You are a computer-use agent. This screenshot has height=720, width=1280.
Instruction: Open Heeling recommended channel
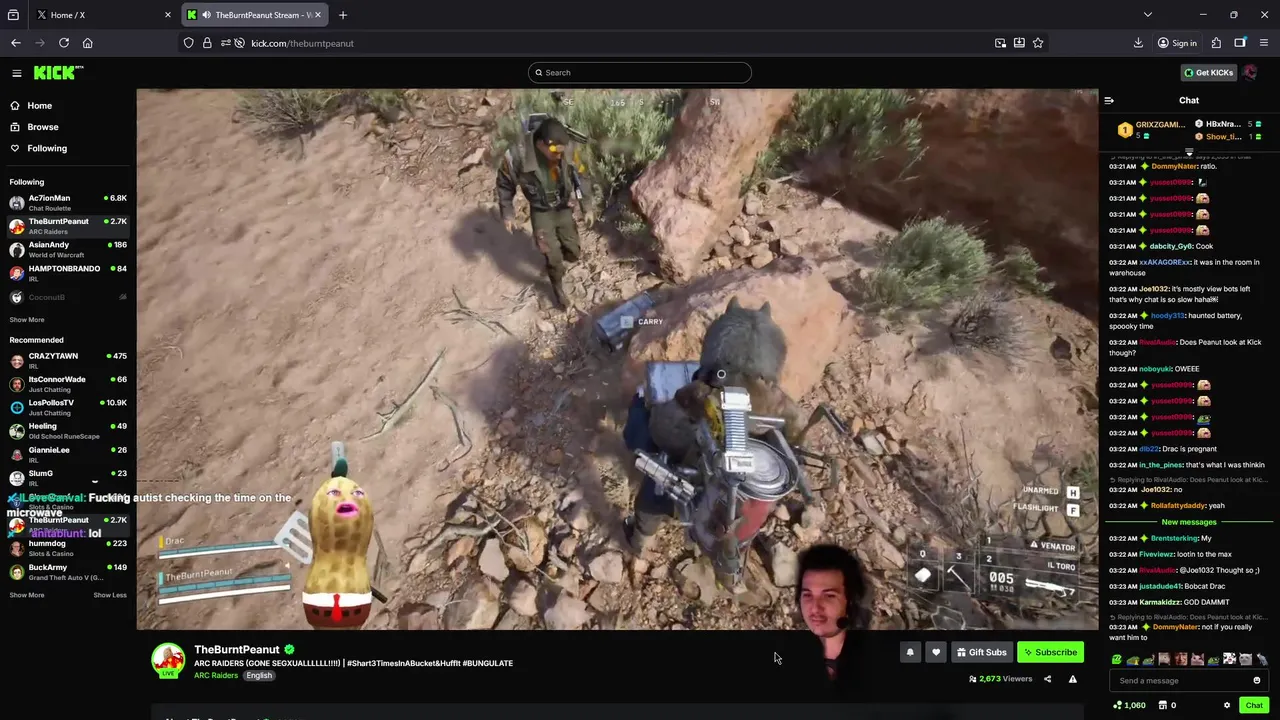point(68,431)
